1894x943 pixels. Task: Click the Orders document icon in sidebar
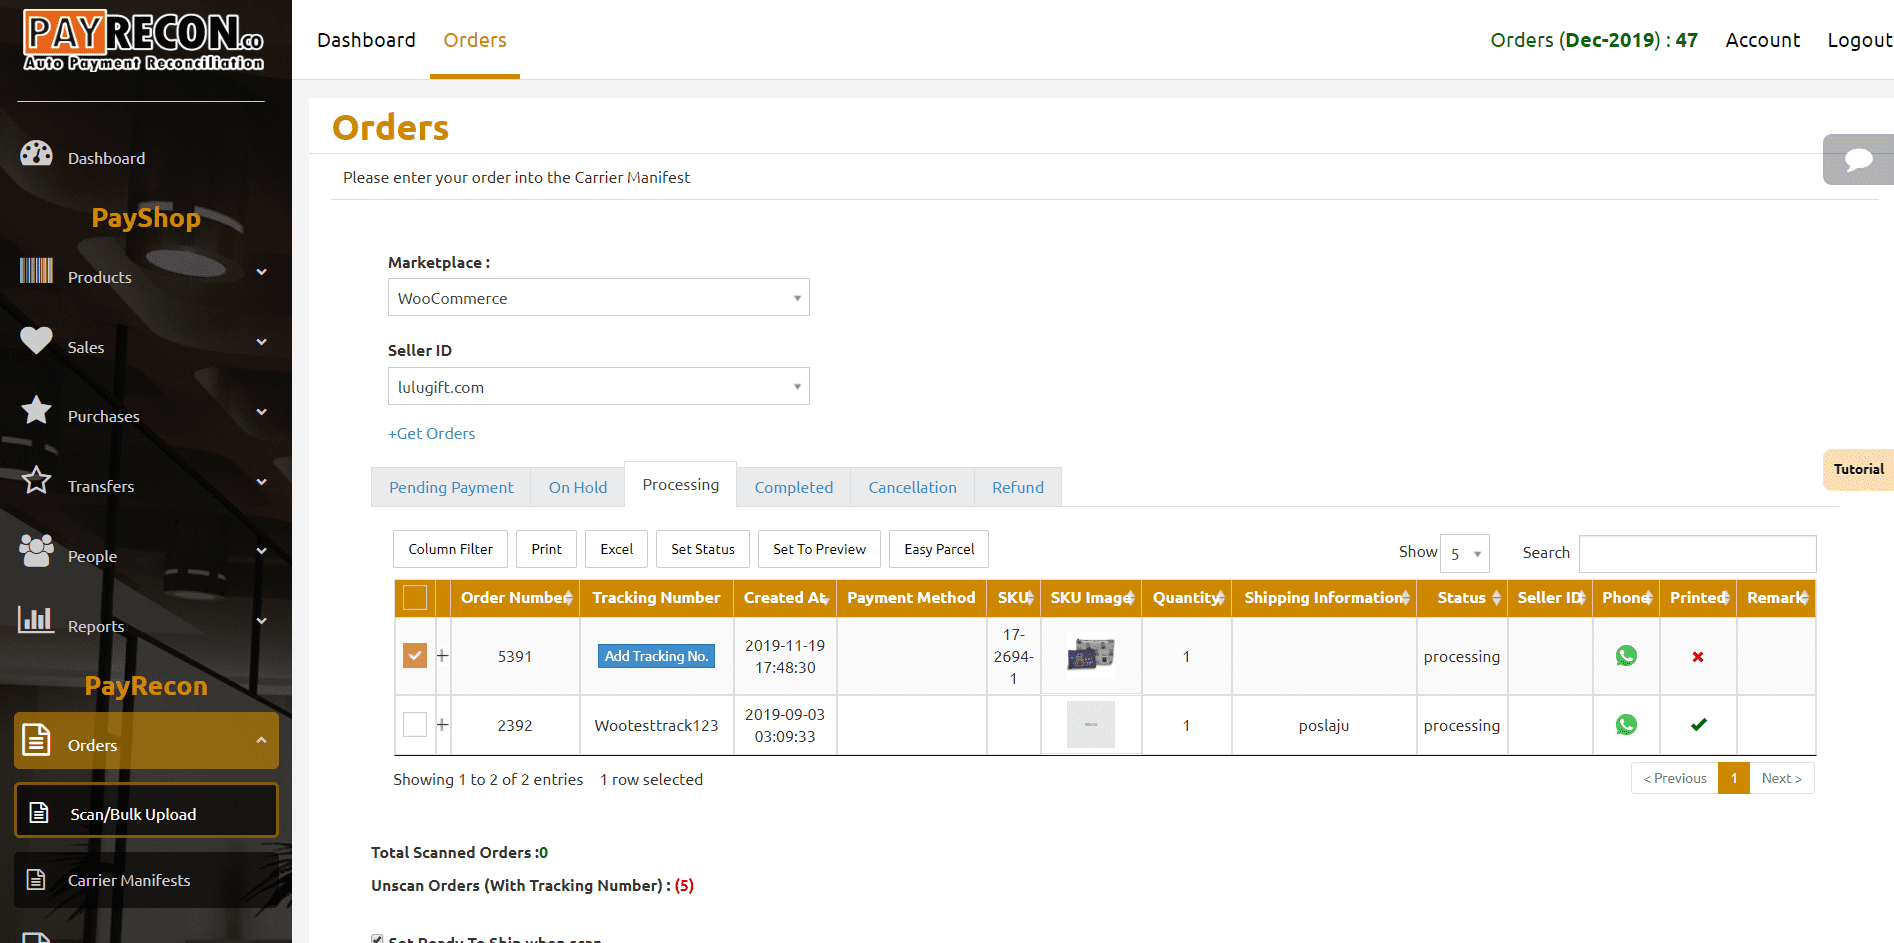(x=36, y=740)
